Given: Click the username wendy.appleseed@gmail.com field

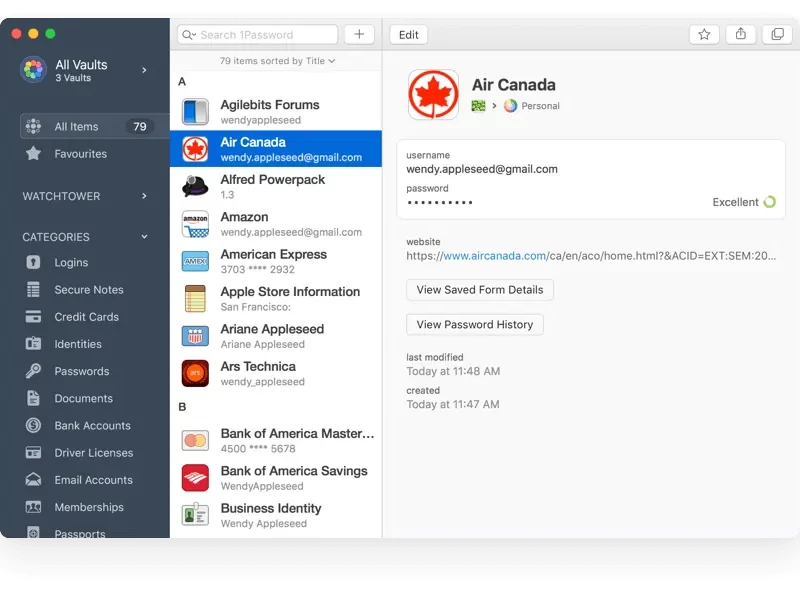Looking at the screenshot, I should [482, 169].
